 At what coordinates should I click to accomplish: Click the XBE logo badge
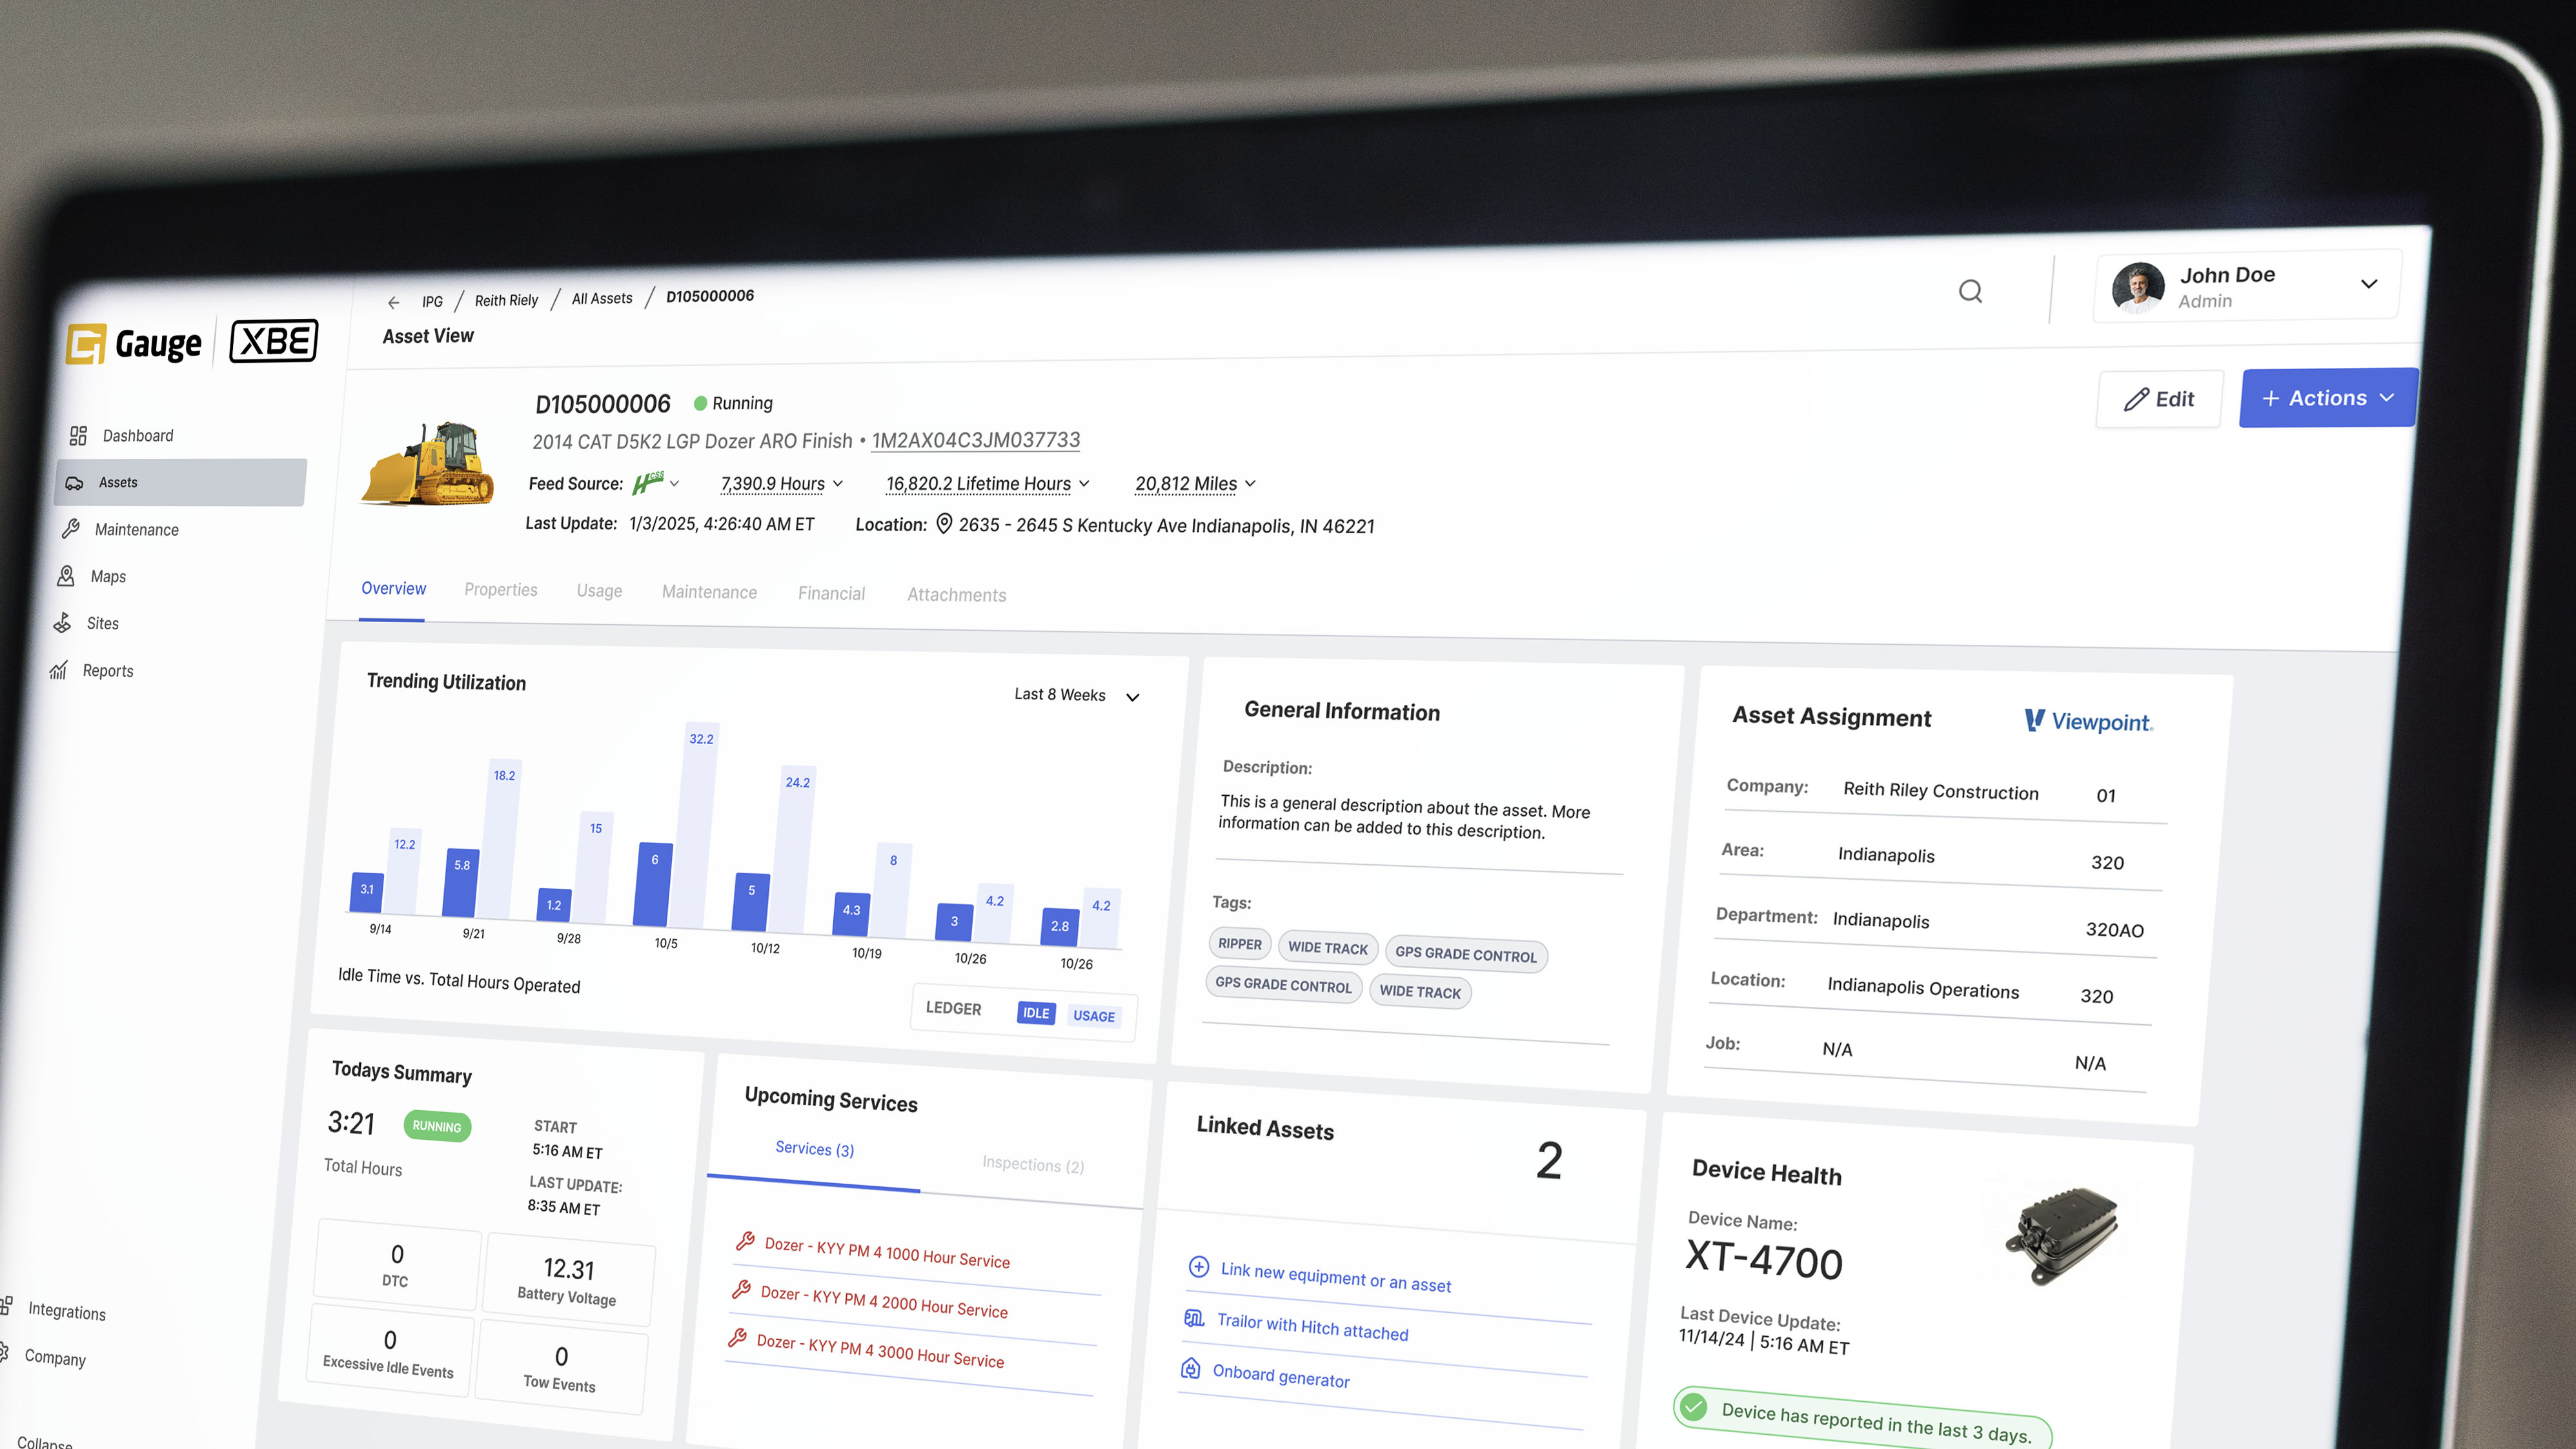point(274,342)
